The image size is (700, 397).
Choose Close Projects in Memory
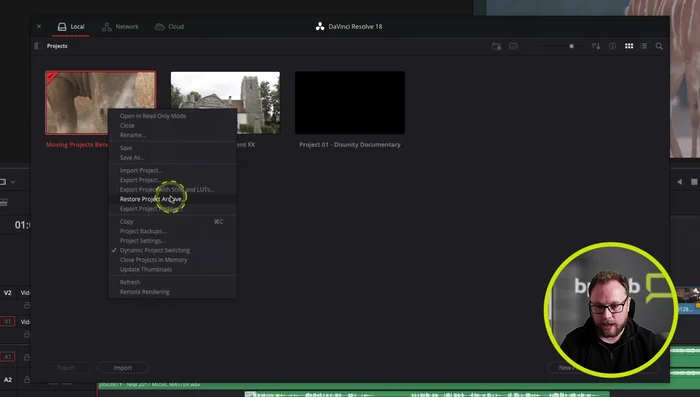153,260
